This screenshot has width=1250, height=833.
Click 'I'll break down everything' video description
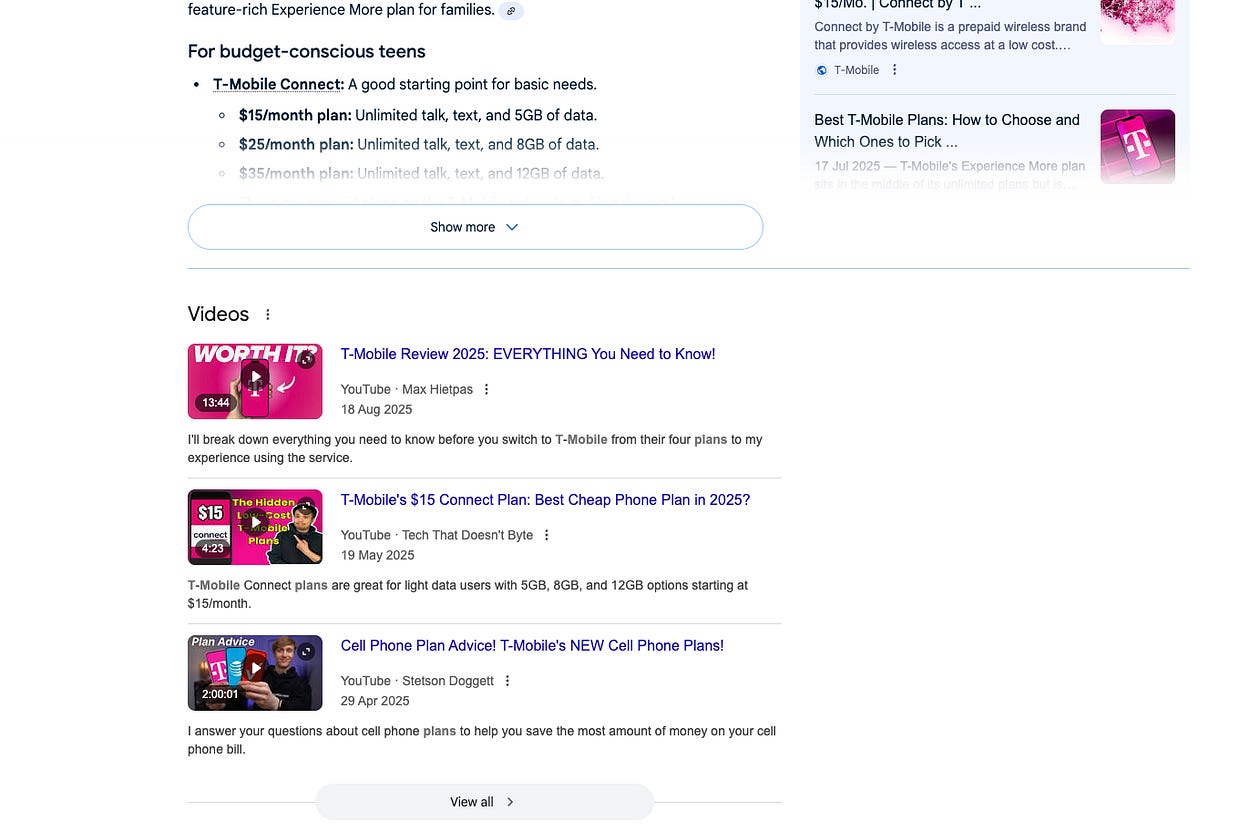475,449
